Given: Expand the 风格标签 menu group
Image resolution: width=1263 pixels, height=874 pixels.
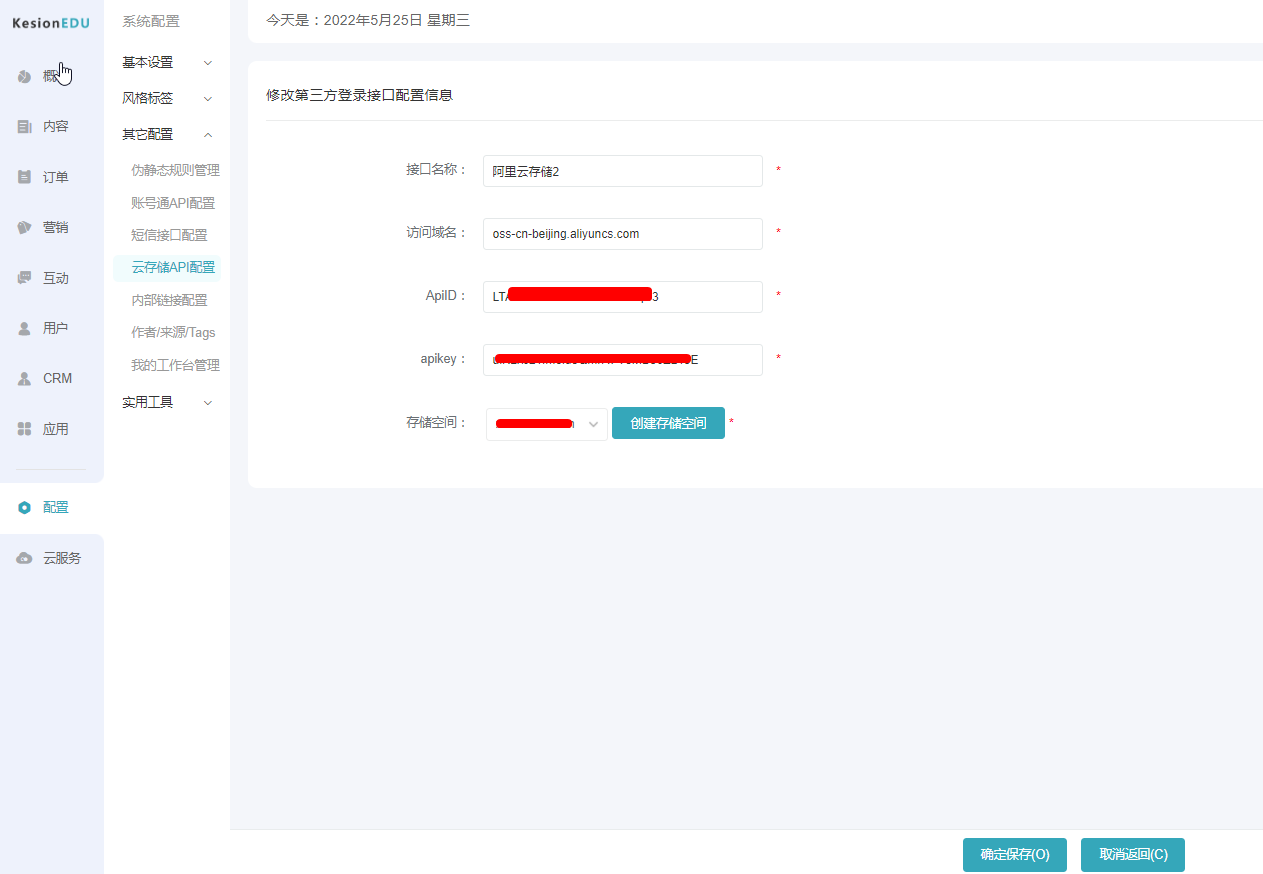Looking at the screenshot, I should pyautogui.click(x=167, y=99).
